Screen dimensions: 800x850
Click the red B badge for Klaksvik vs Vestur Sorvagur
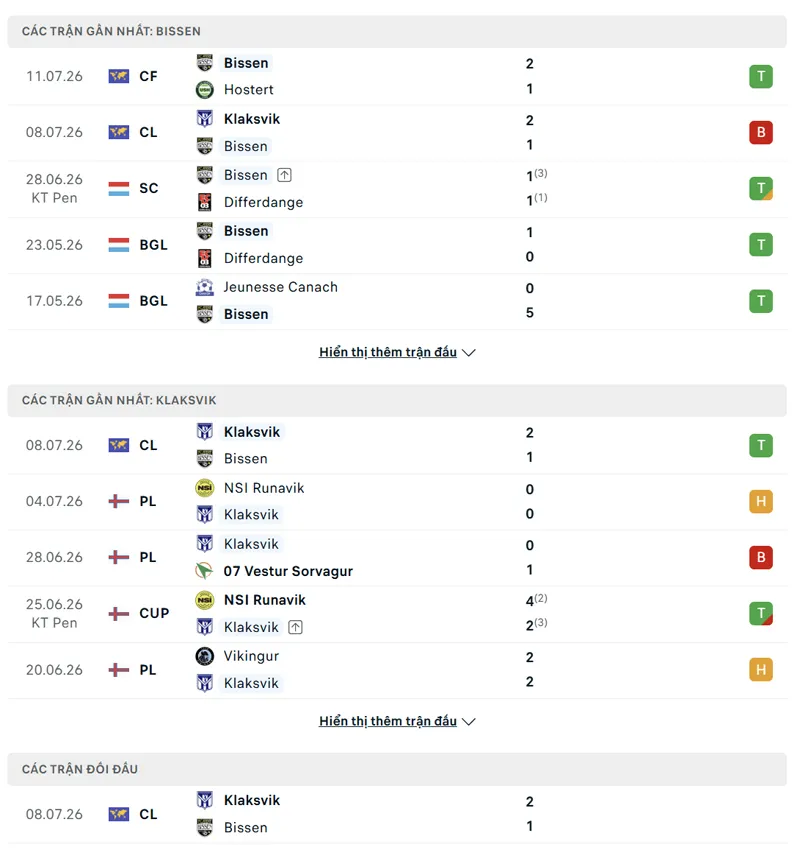click(761, 557)
